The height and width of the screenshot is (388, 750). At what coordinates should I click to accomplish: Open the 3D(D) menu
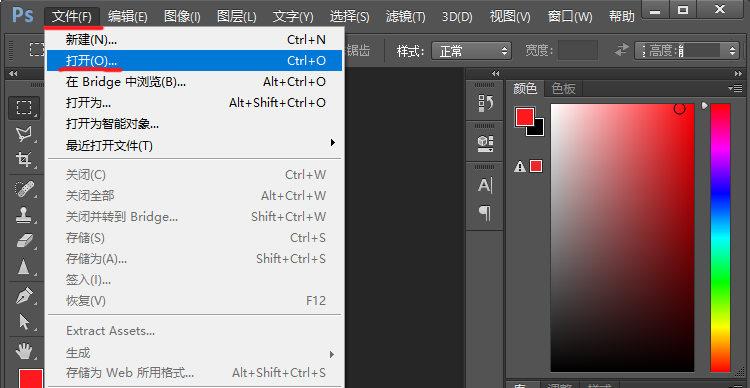[x=457, y=17]
